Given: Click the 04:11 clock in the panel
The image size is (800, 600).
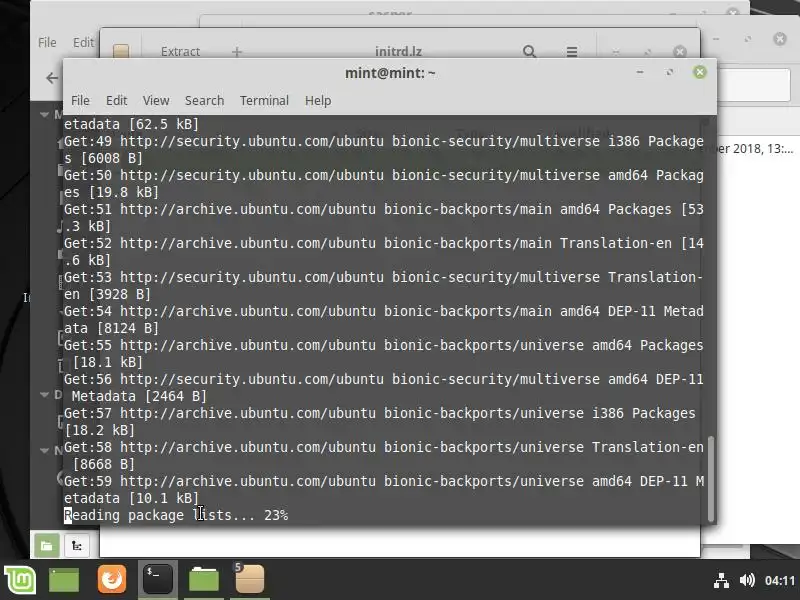Looking at the screenshot, I should pyautogui.click(x=780, y=581).
